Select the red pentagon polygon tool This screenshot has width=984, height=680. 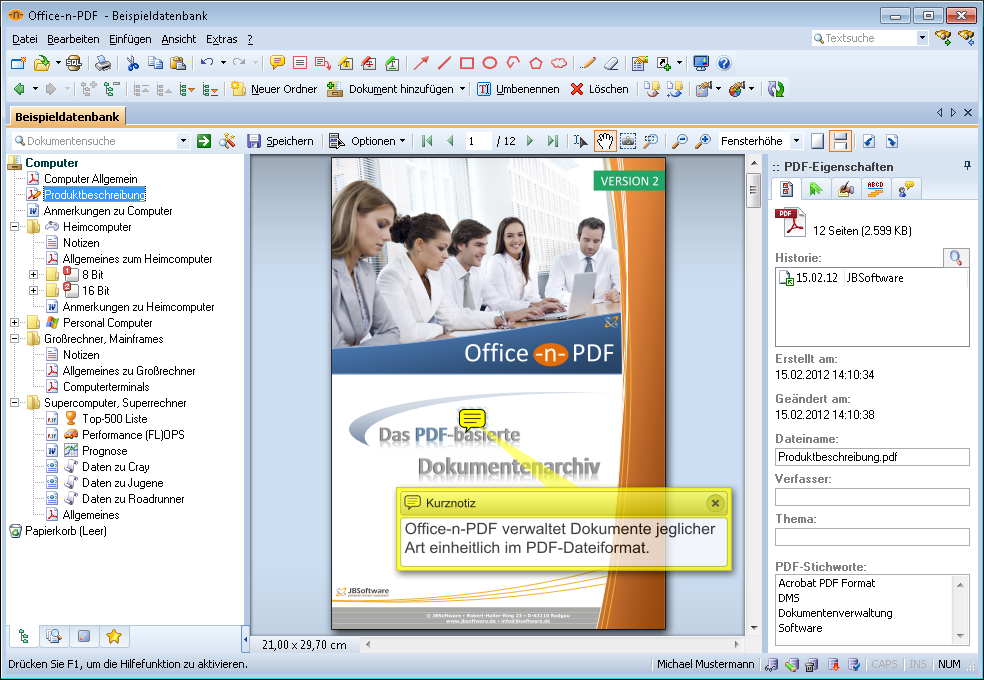pyautogui.click(x=535, y=63)
